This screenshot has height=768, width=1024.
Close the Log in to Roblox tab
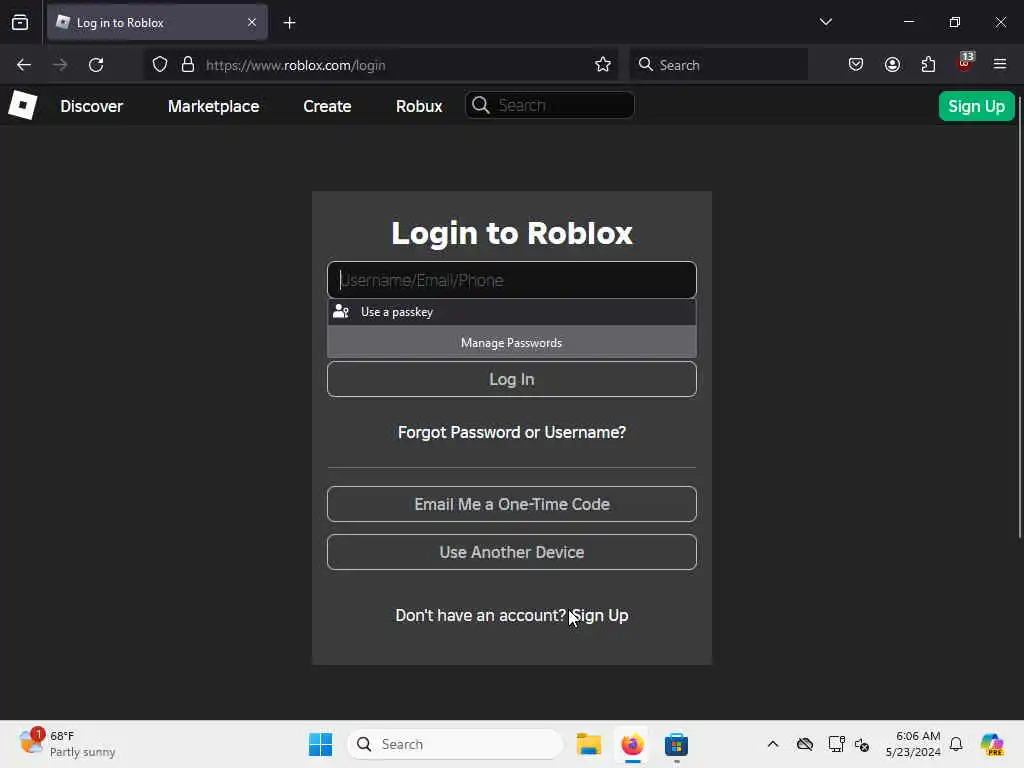252,22
